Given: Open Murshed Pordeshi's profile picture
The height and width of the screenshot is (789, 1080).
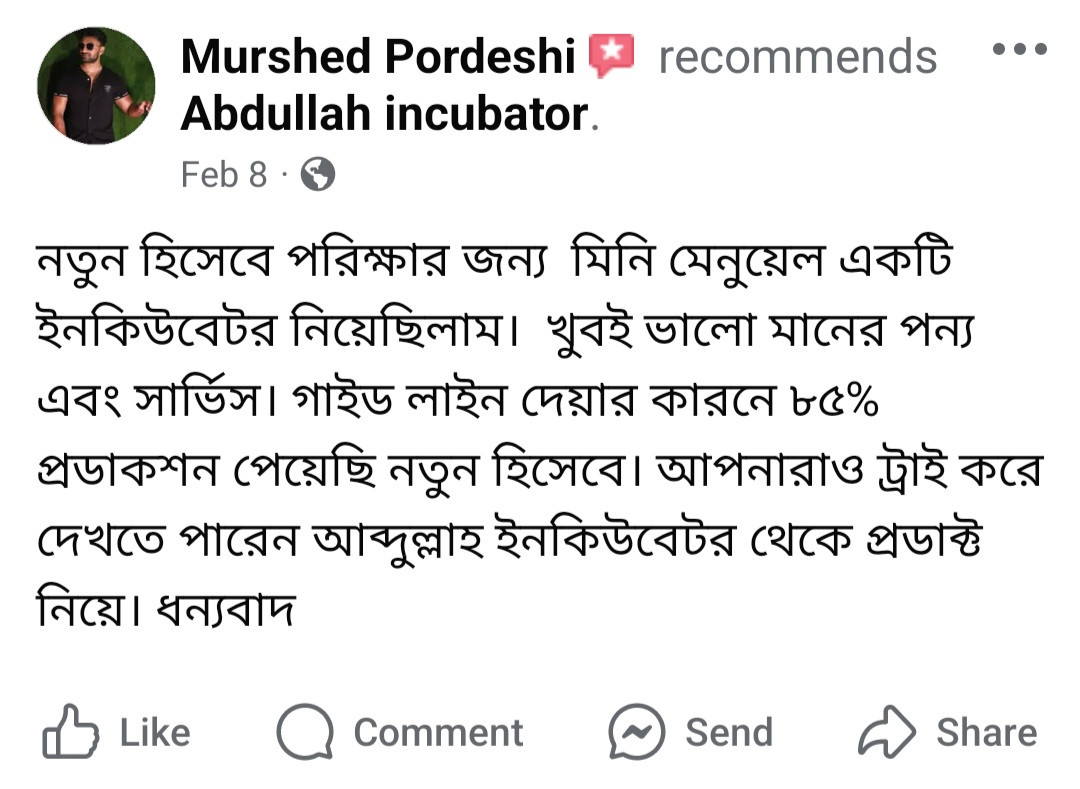Looking at the screenshot, I should point(96,86).
